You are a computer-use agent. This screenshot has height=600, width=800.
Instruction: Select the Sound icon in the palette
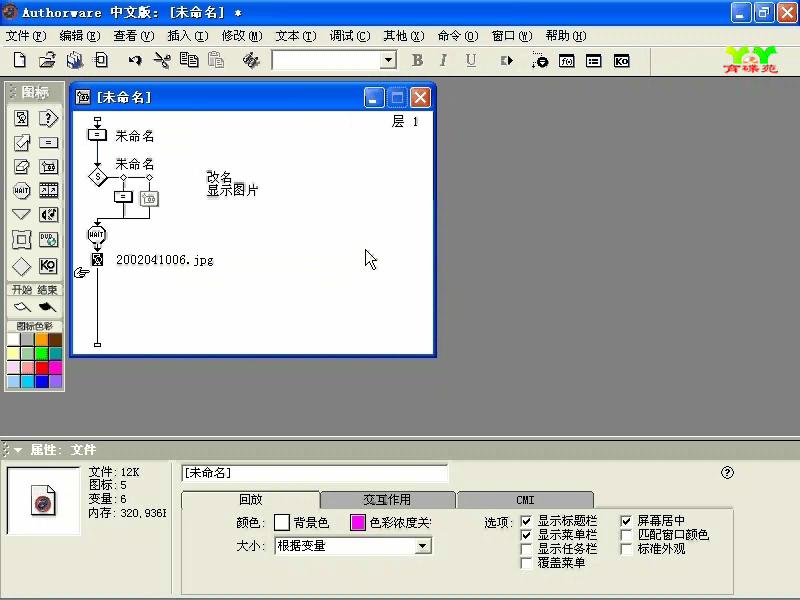pyautogui.click(x=48, y=214)
